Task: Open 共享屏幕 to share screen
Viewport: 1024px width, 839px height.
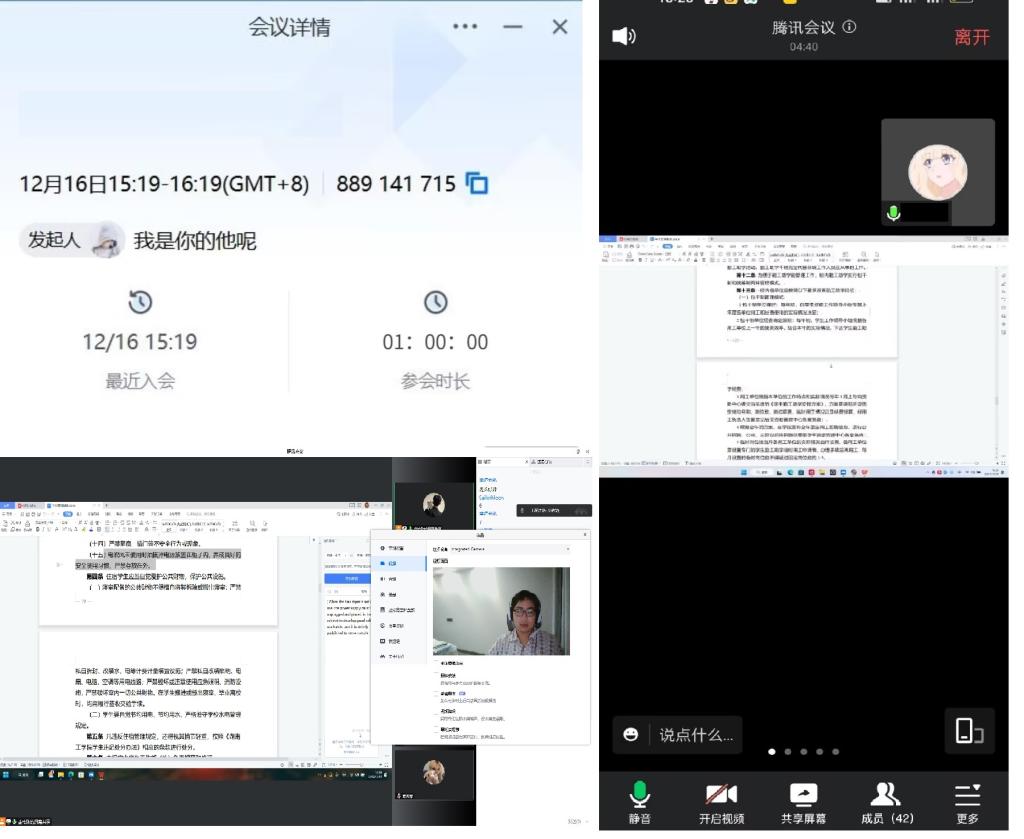Action: tap(803, 802)
